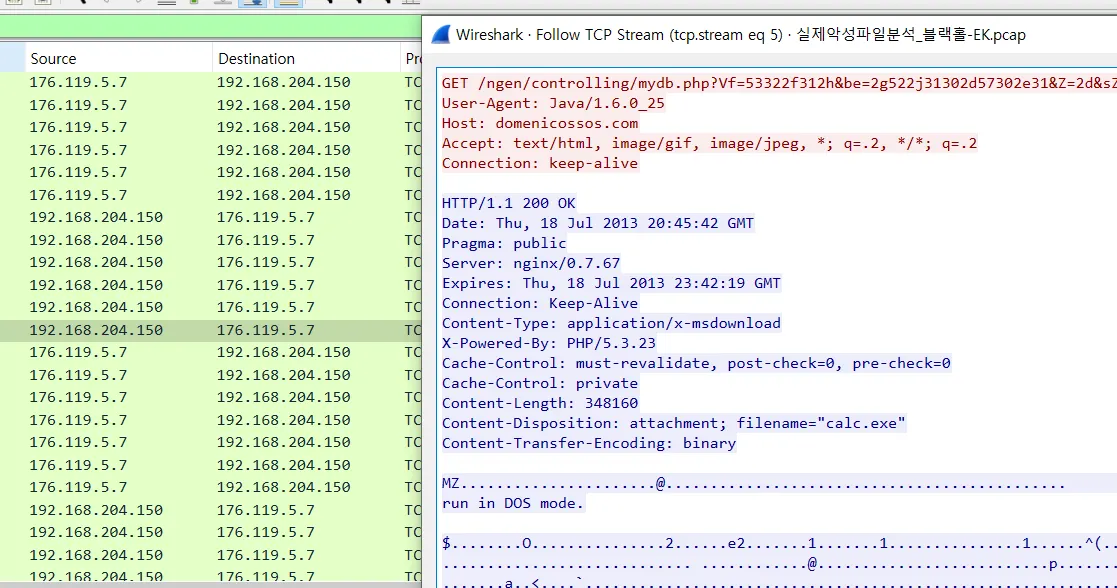1117x588 pixels.
Task: Click the Content-Type: application/x-msdownload line
Action: (611, 323)
